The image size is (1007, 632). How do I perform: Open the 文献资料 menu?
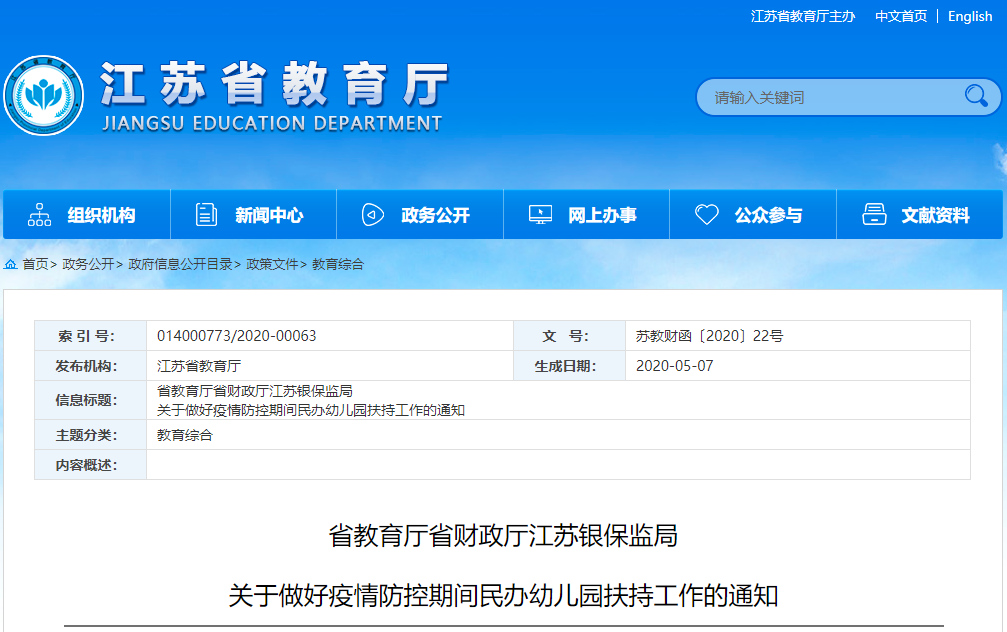[920, 215]
